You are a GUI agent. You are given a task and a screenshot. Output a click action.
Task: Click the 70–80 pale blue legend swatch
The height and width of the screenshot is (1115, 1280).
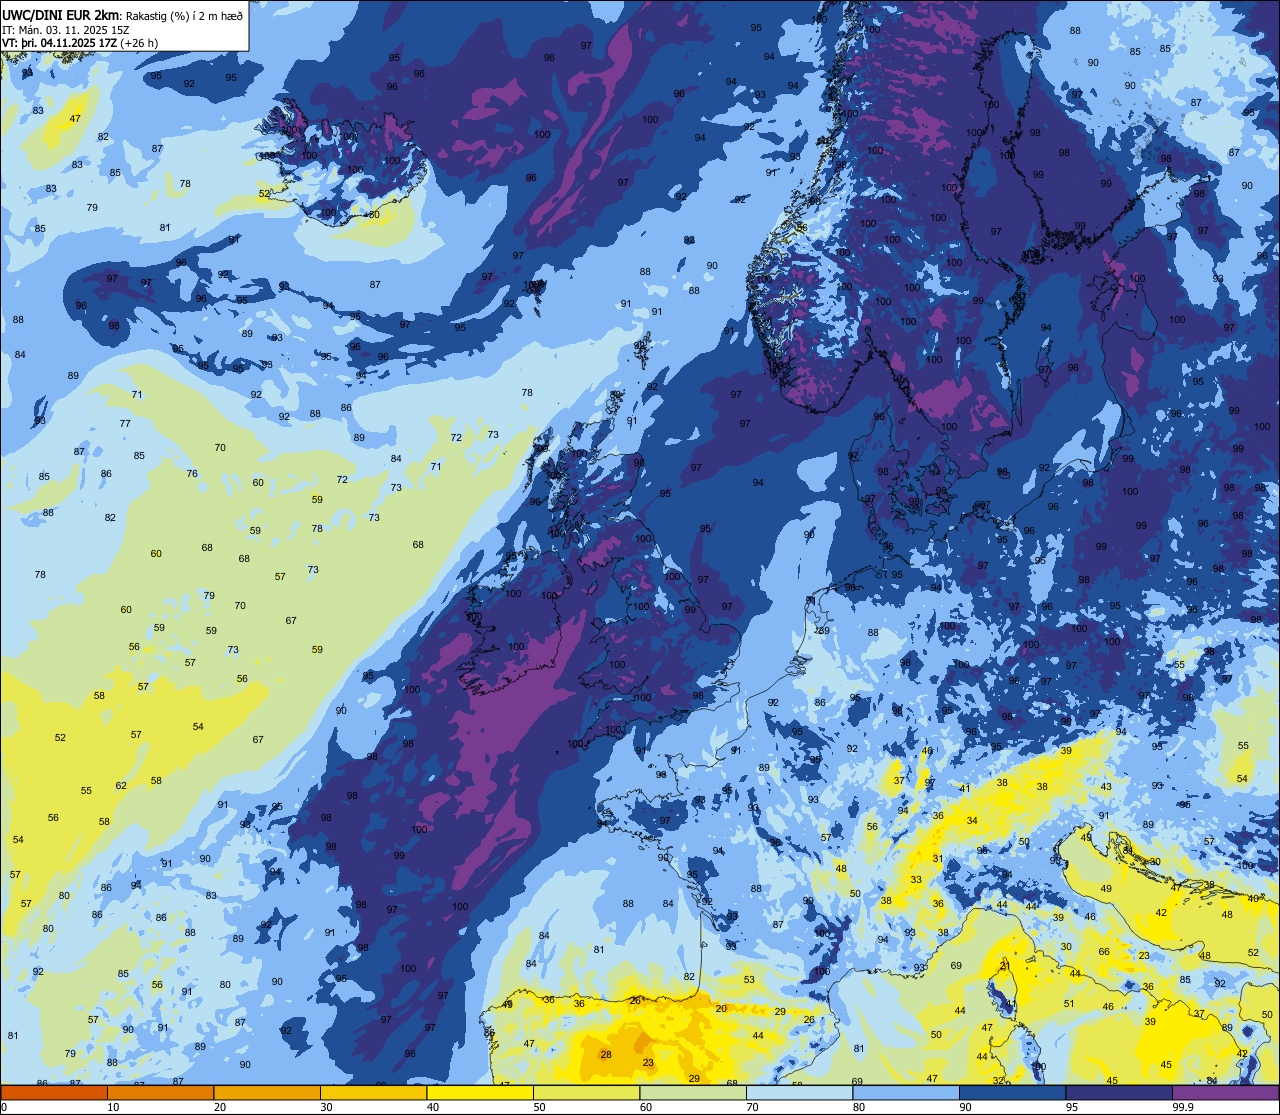799,1092
